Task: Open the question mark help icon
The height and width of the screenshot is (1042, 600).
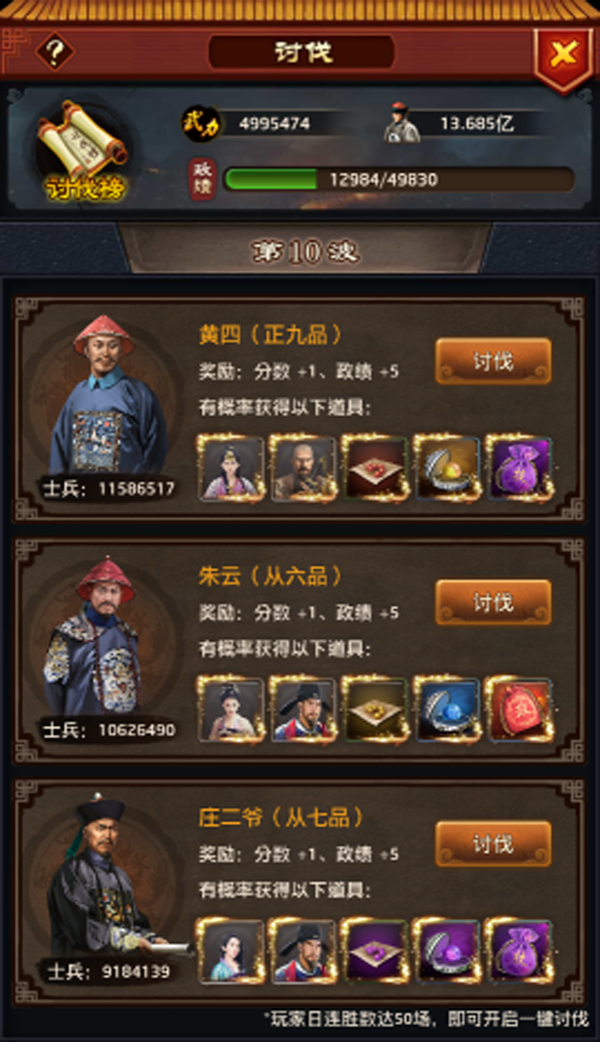Action: pos(54,51)
